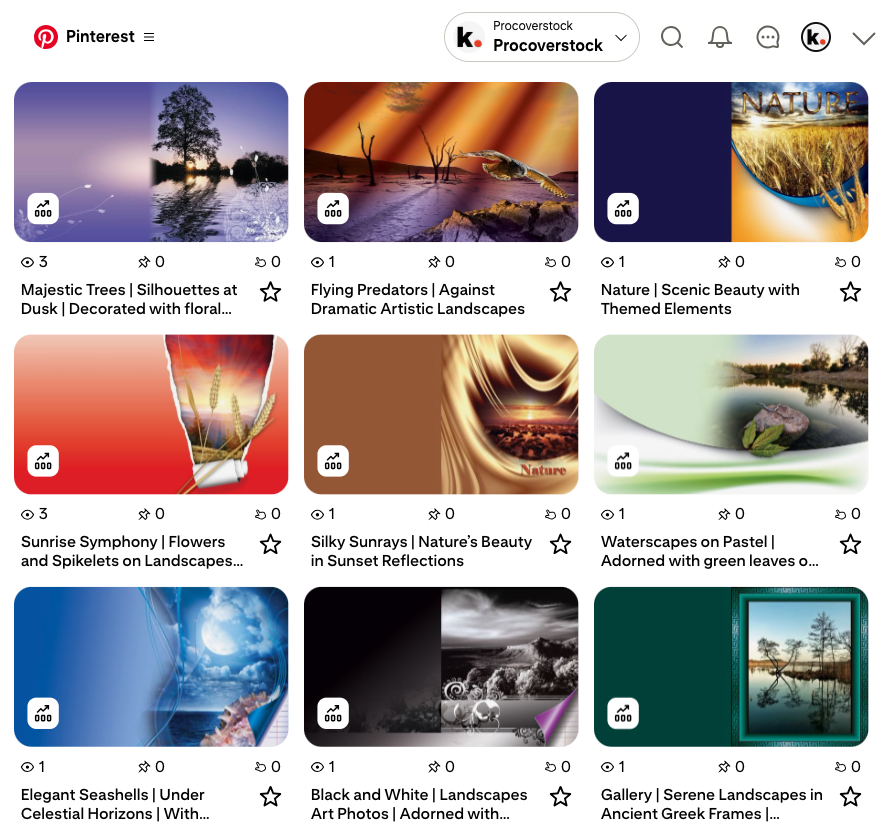Open the Black and White Landscapes title

[x=419, y=804]
